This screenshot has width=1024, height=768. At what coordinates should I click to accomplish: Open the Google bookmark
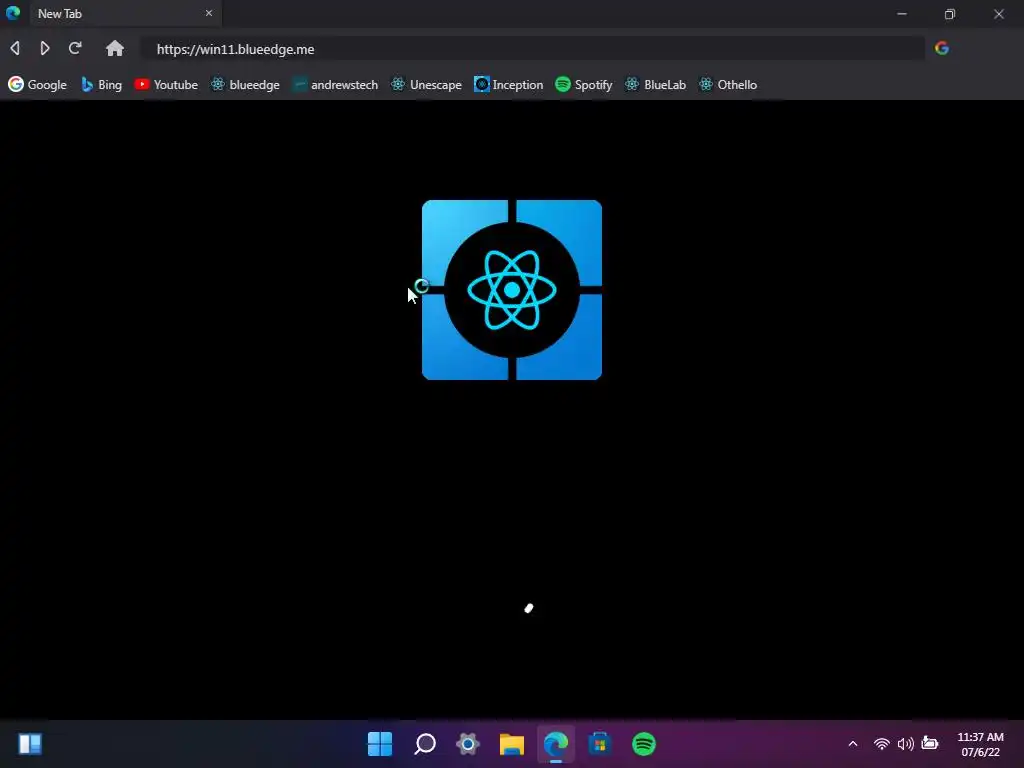pos(37,84)
